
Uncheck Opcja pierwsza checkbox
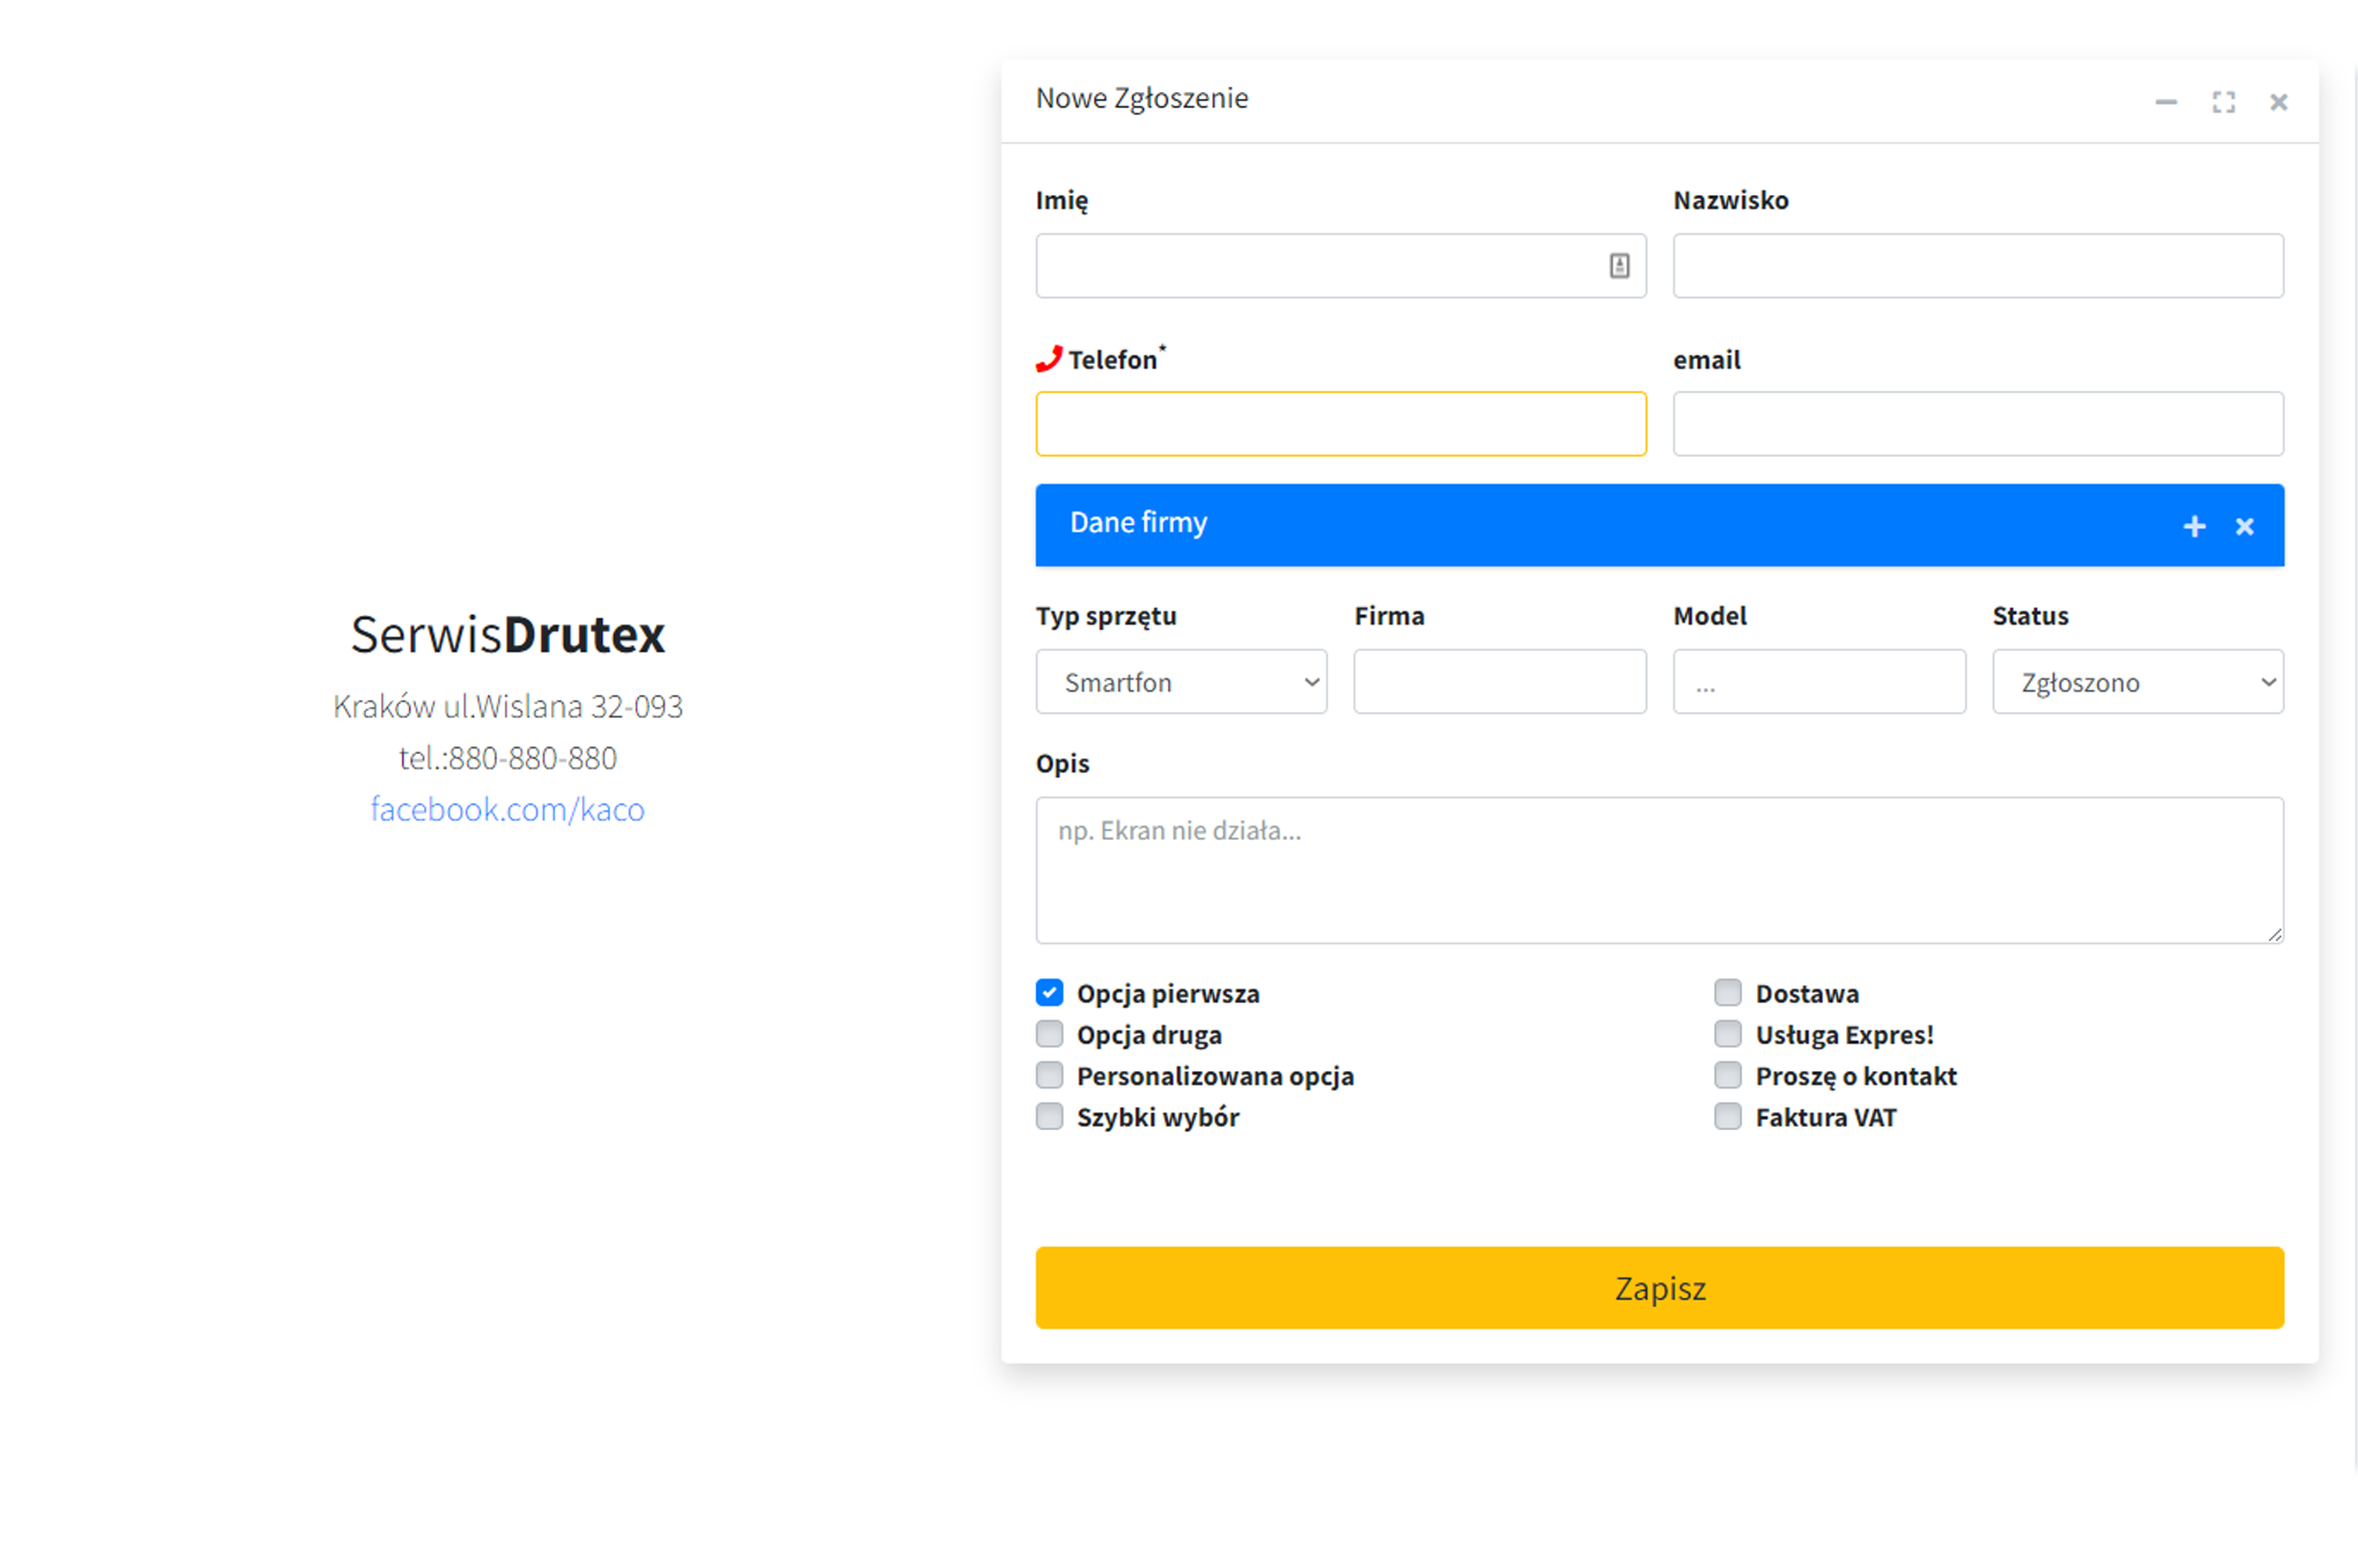tap(1049, 992)
